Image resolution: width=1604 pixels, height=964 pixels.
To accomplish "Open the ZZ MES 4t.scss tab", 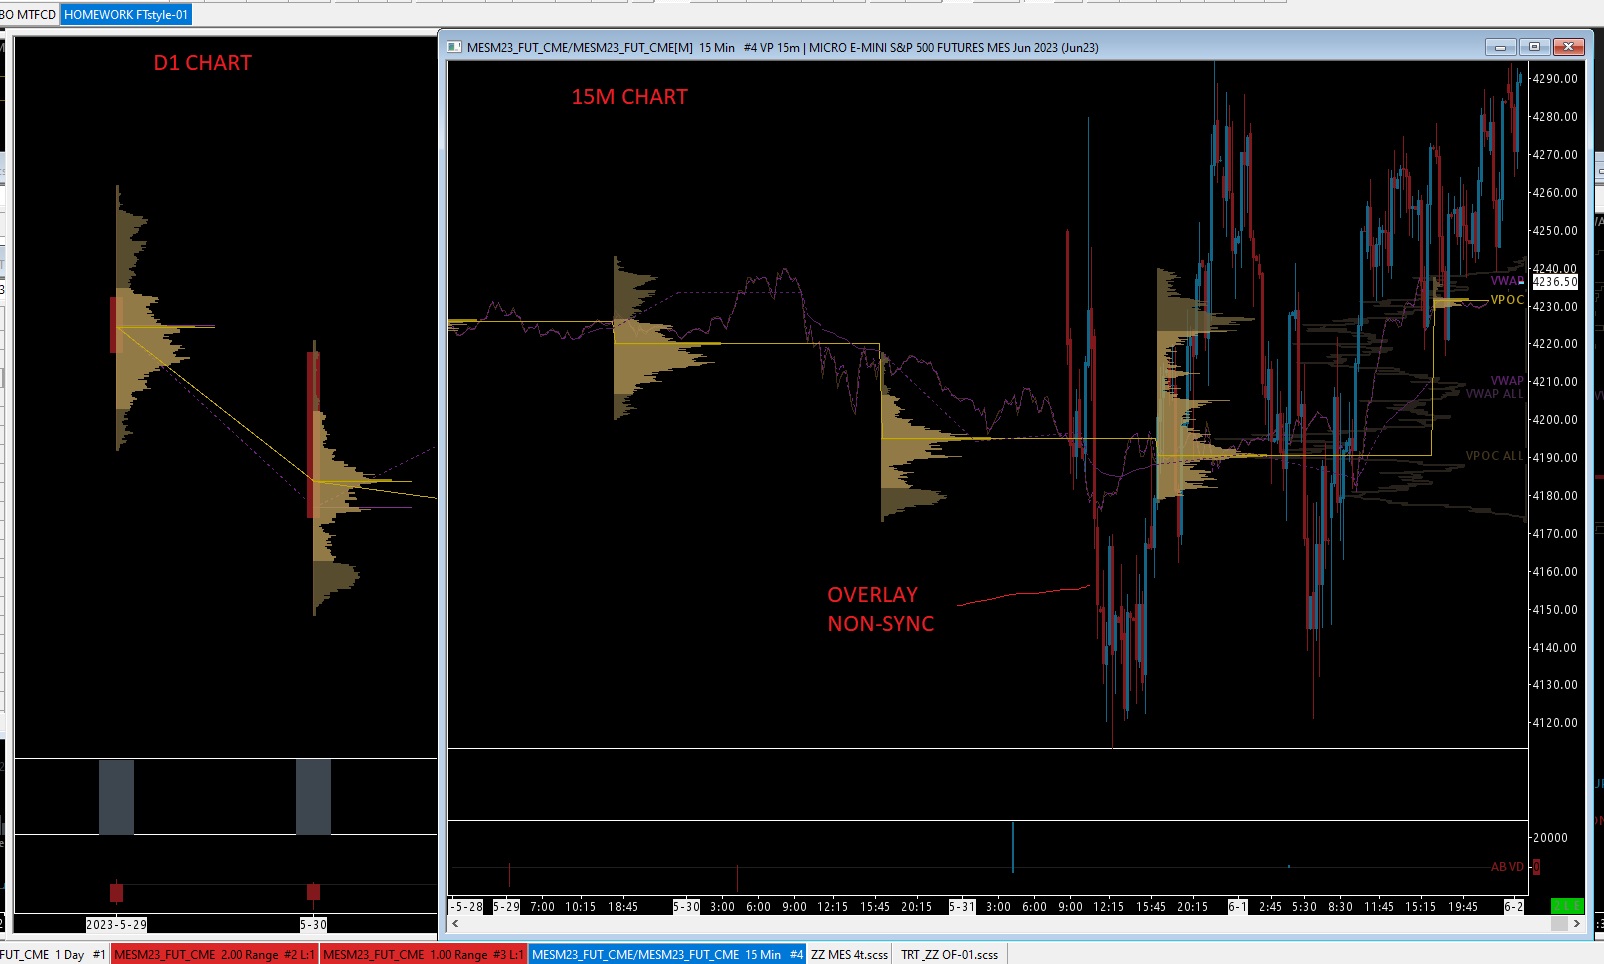I will (x=849, y=955).
